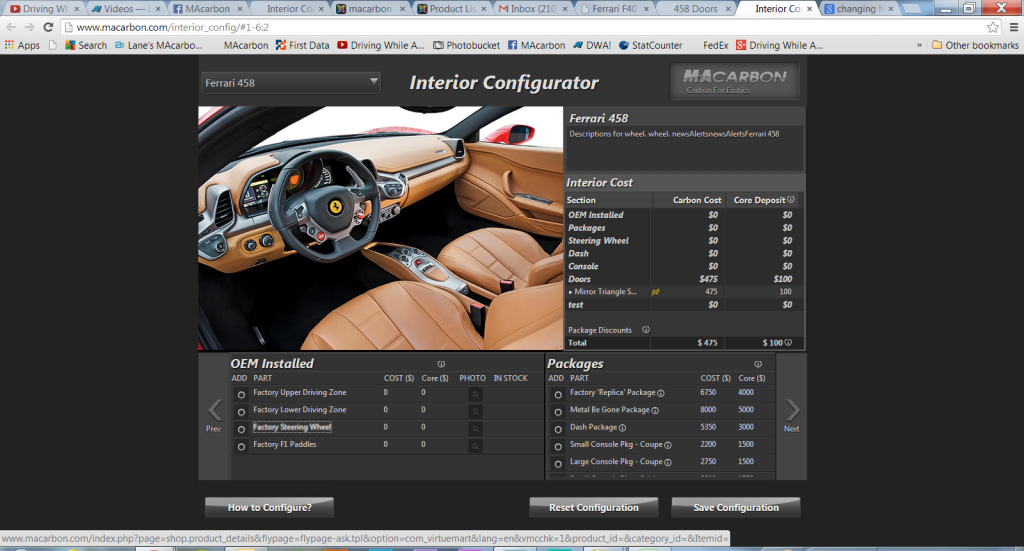This screenshot has height=551, width=1024.
Task: Click Reset Configuration button
Action: click(594, 507)
